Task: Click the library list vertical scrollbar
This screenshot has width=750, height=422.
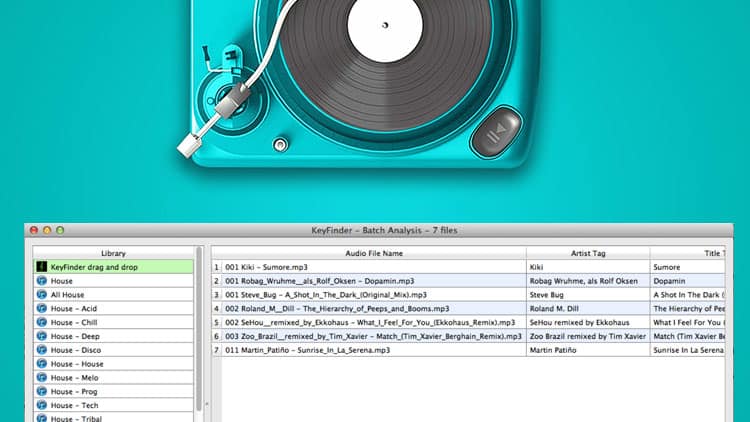Action: tap(199, 329)
